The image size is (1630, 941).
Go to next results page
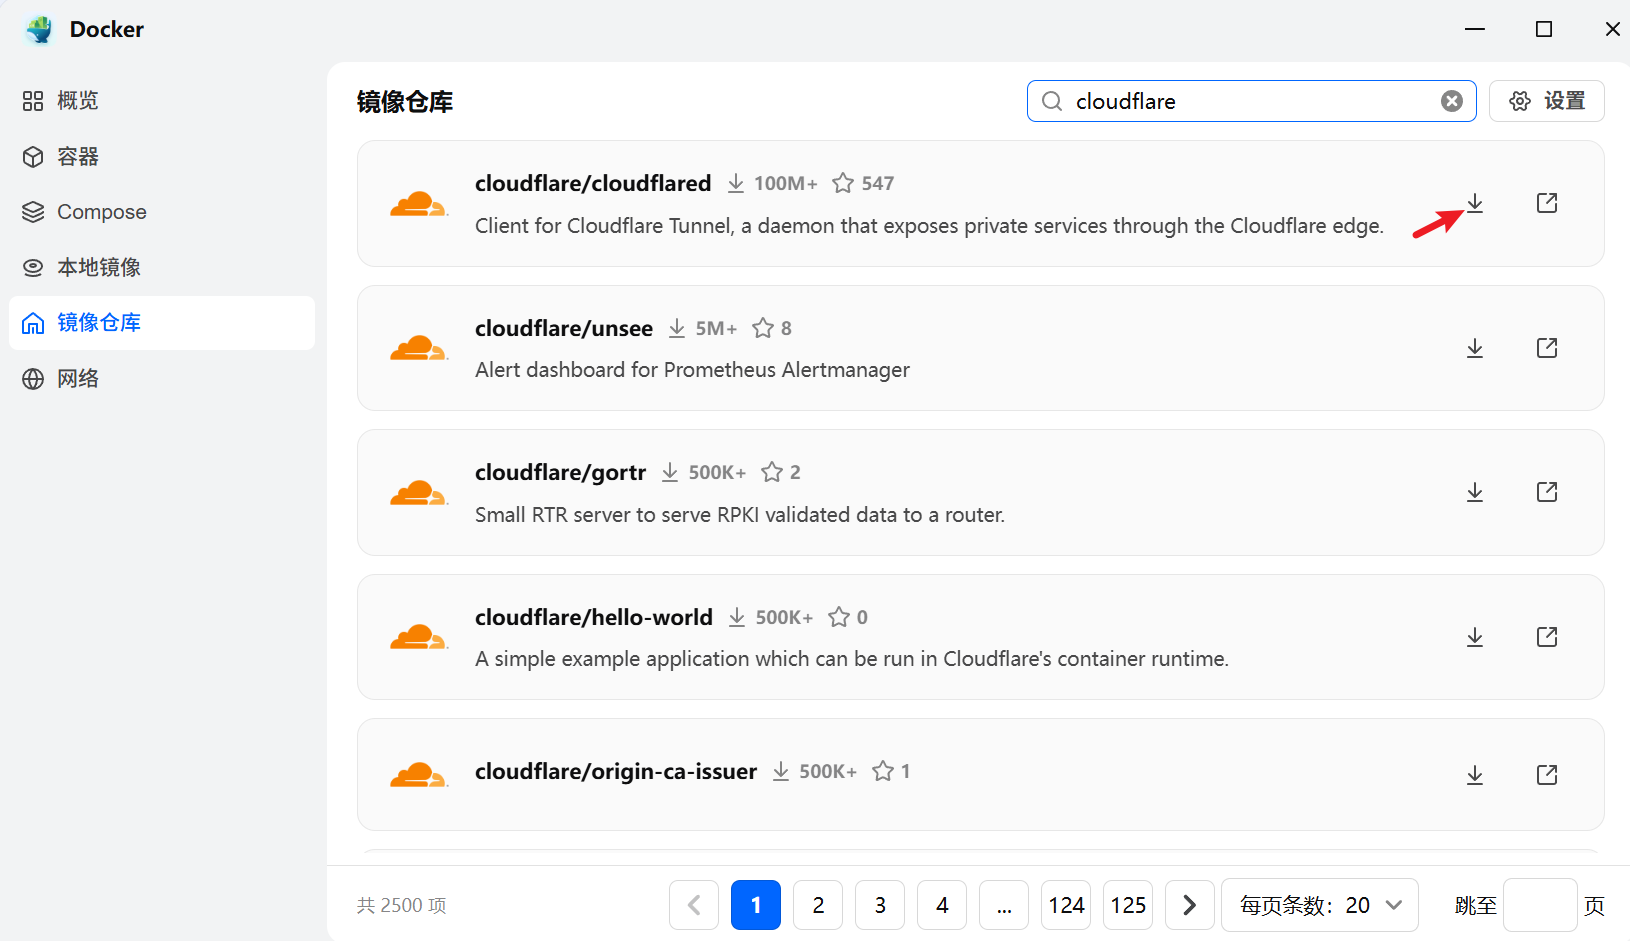(x=1190, y=905)
